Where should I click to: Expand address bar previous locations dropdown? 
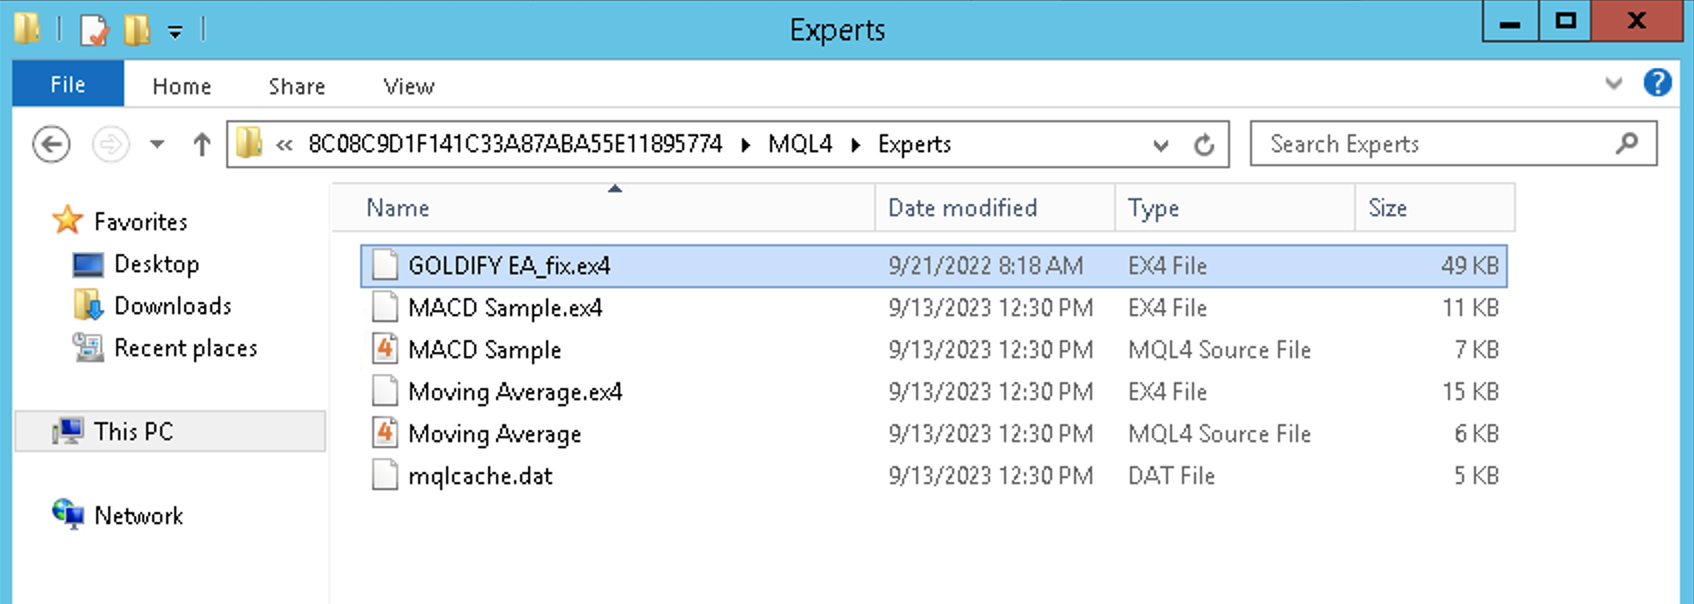[1160, 145]
